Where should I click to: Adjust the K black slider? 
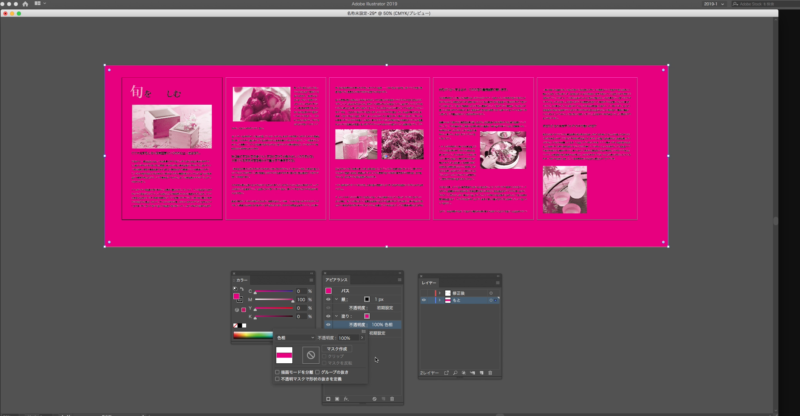point(274,316)
